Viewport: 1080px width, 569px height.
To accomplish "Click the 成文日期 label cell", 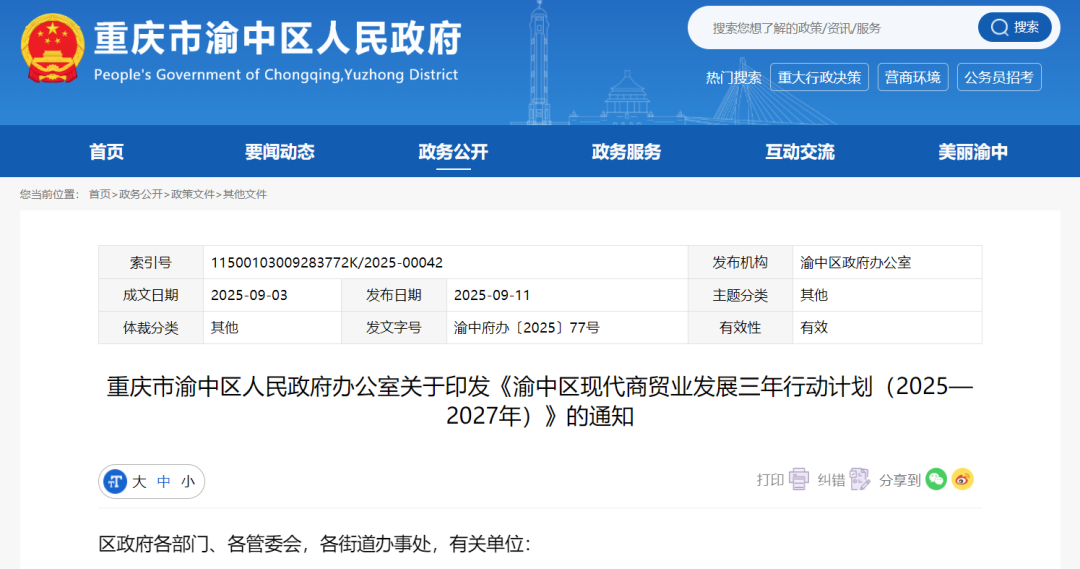I will click(x=151, y=295).
